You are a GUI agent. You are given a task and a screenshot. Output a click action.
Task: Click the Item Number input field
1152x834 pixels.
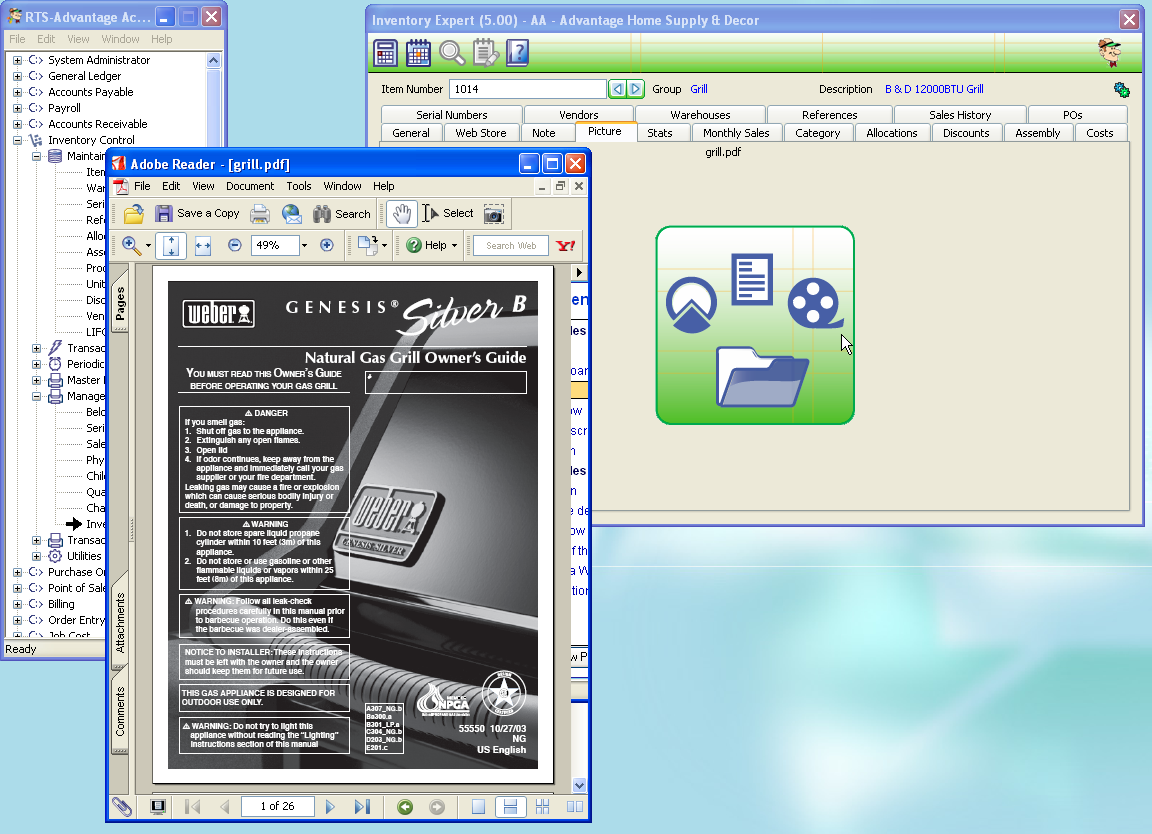528,89
